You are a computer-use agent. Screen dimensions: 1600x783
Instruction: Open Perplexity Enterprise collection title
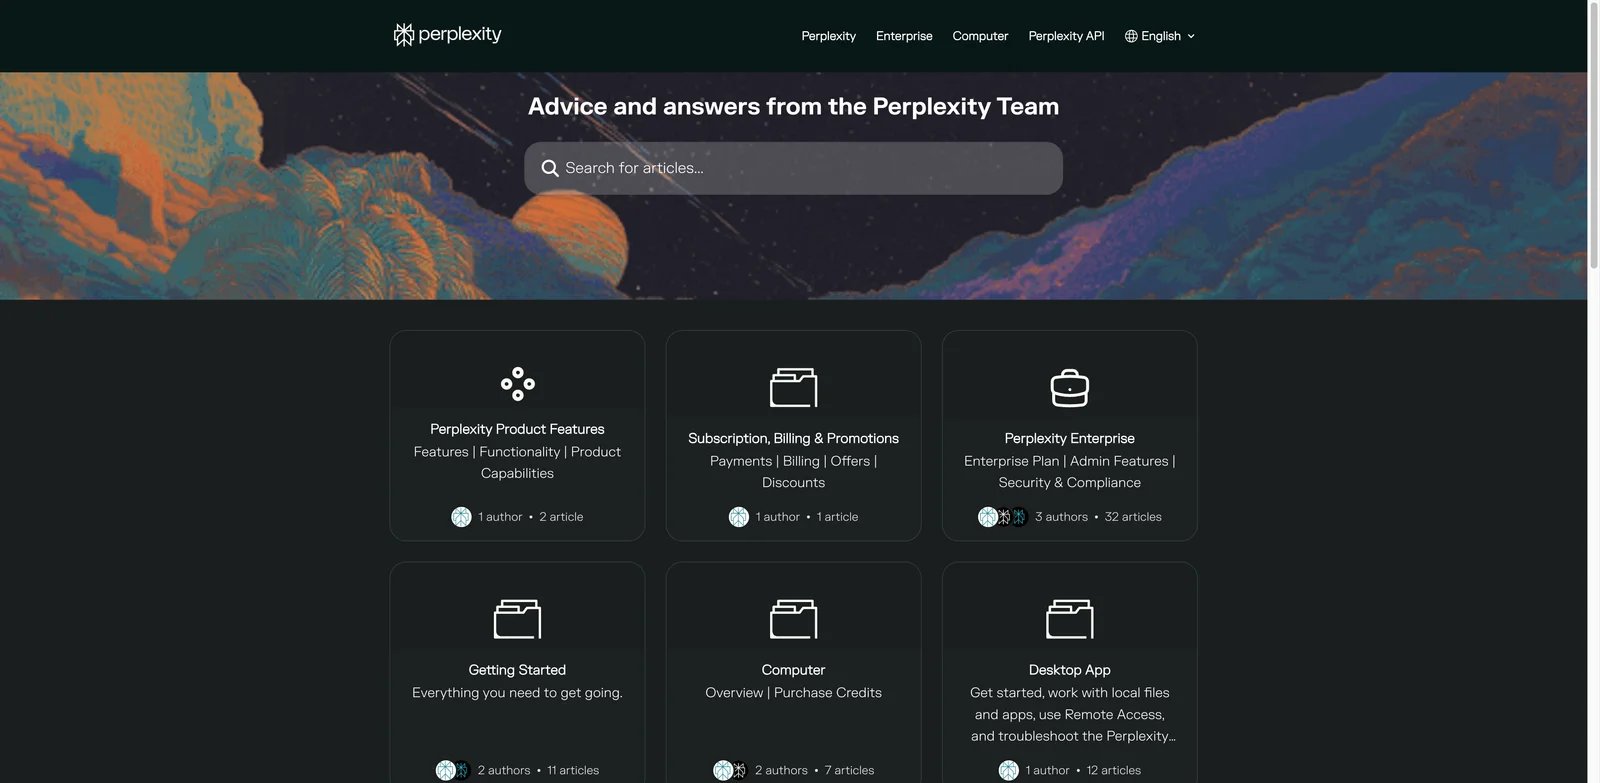[x=1069, y=438]
